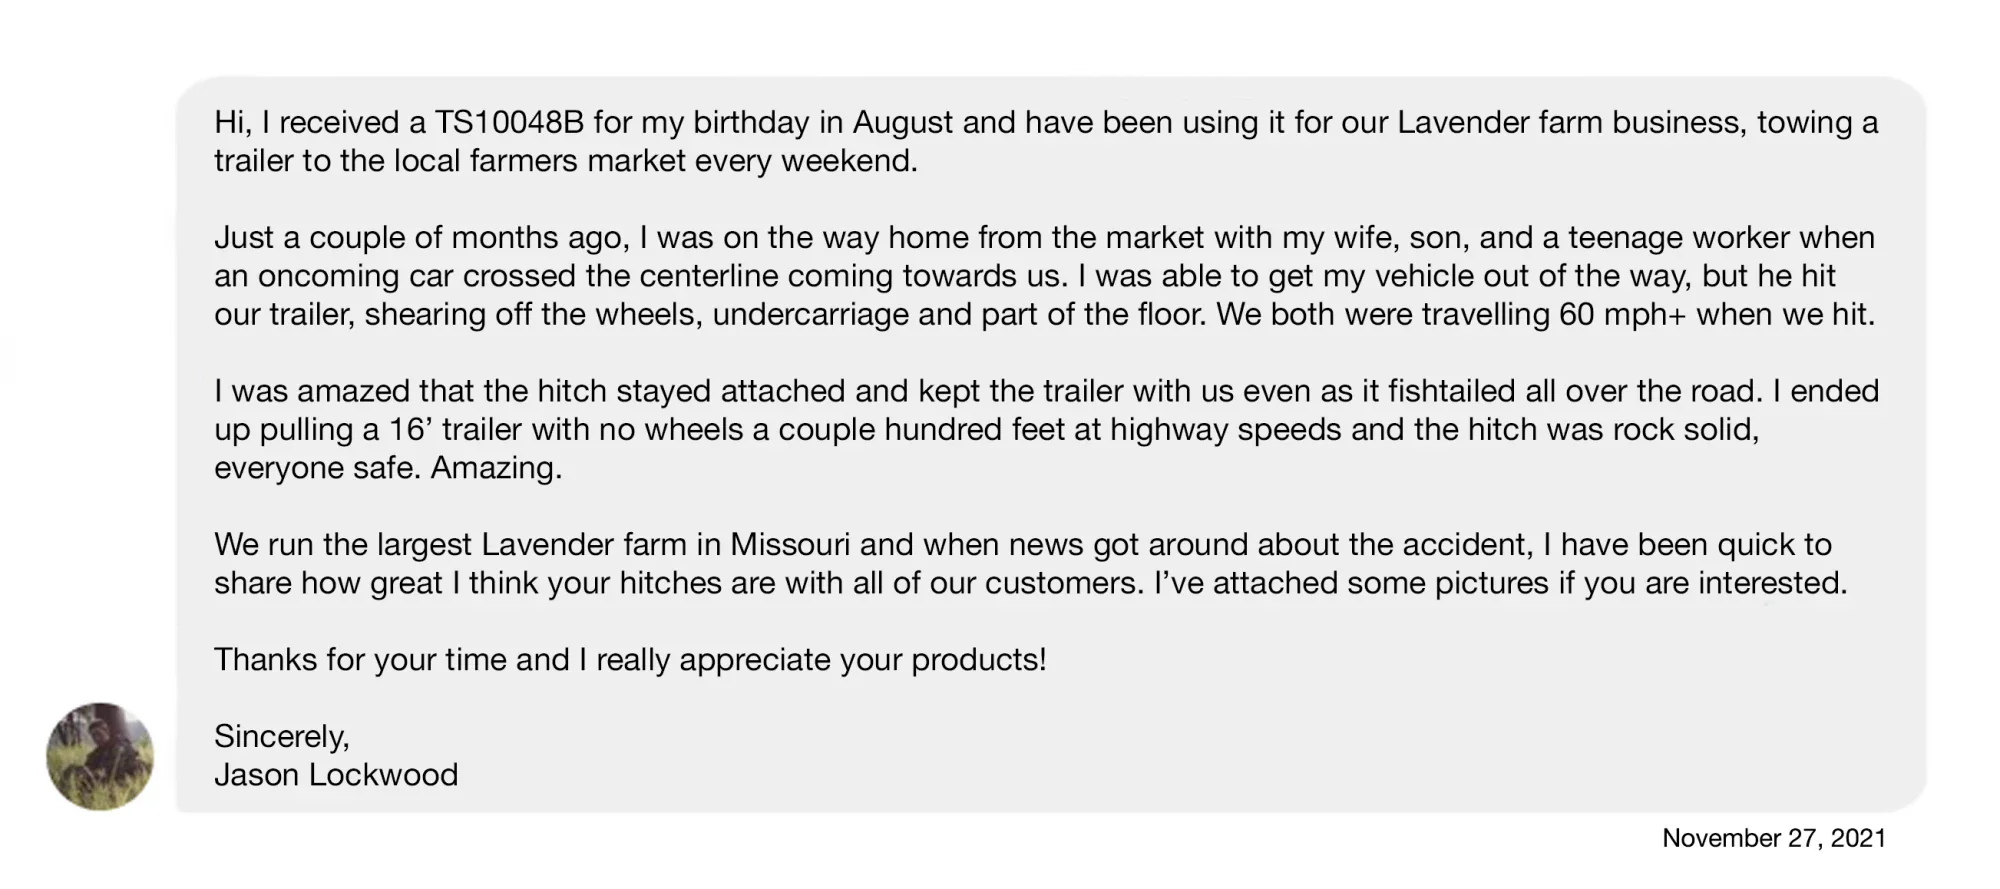Click the November 27, 2021 date stamp
This screenshot has height=889, width=2000.
[x=1773, y=838]
